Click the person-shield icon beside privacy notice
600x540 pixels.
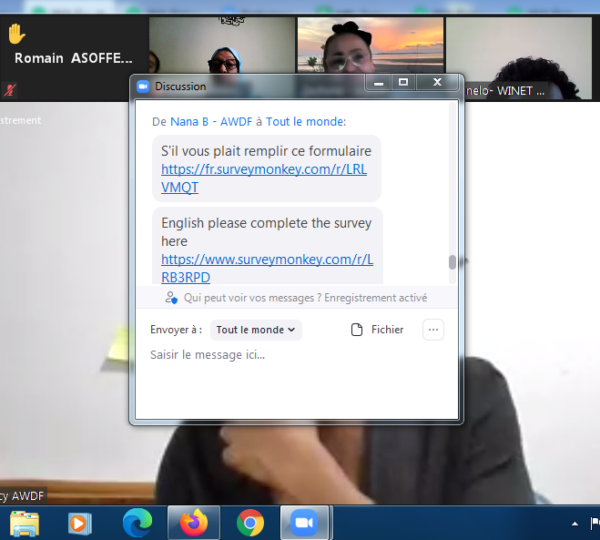[x=171, y=298]
